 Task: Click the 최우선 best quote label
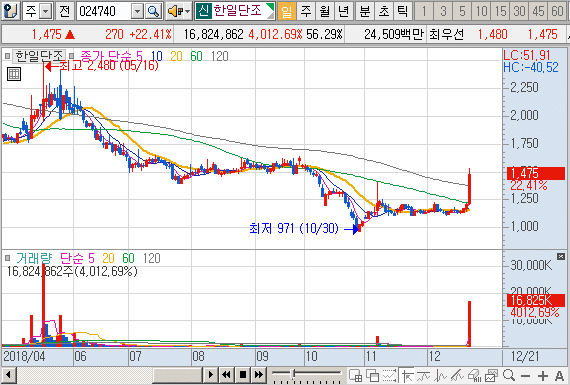click(x=446, y=35)
